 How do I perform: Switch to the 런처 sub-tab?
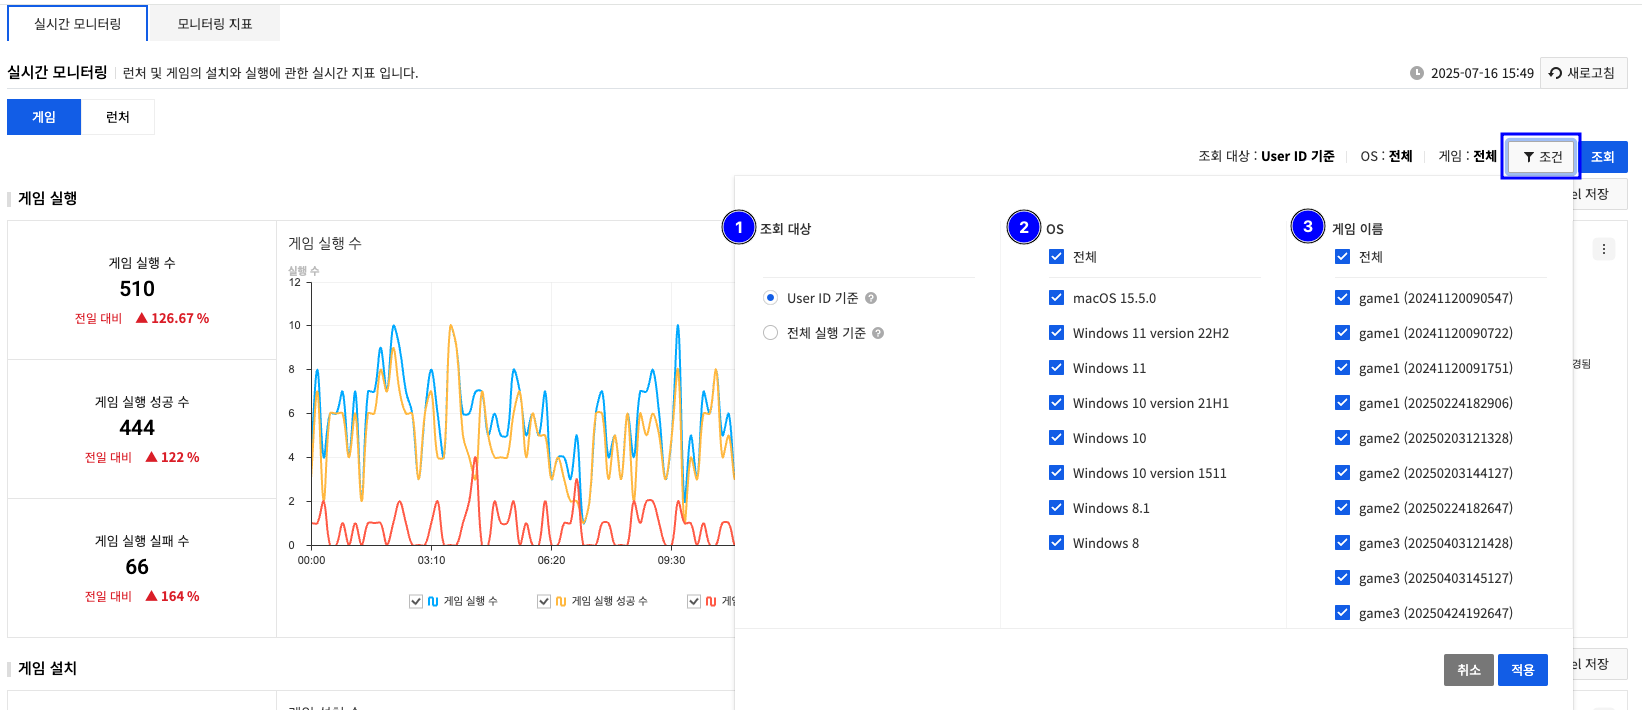(118, 117)
